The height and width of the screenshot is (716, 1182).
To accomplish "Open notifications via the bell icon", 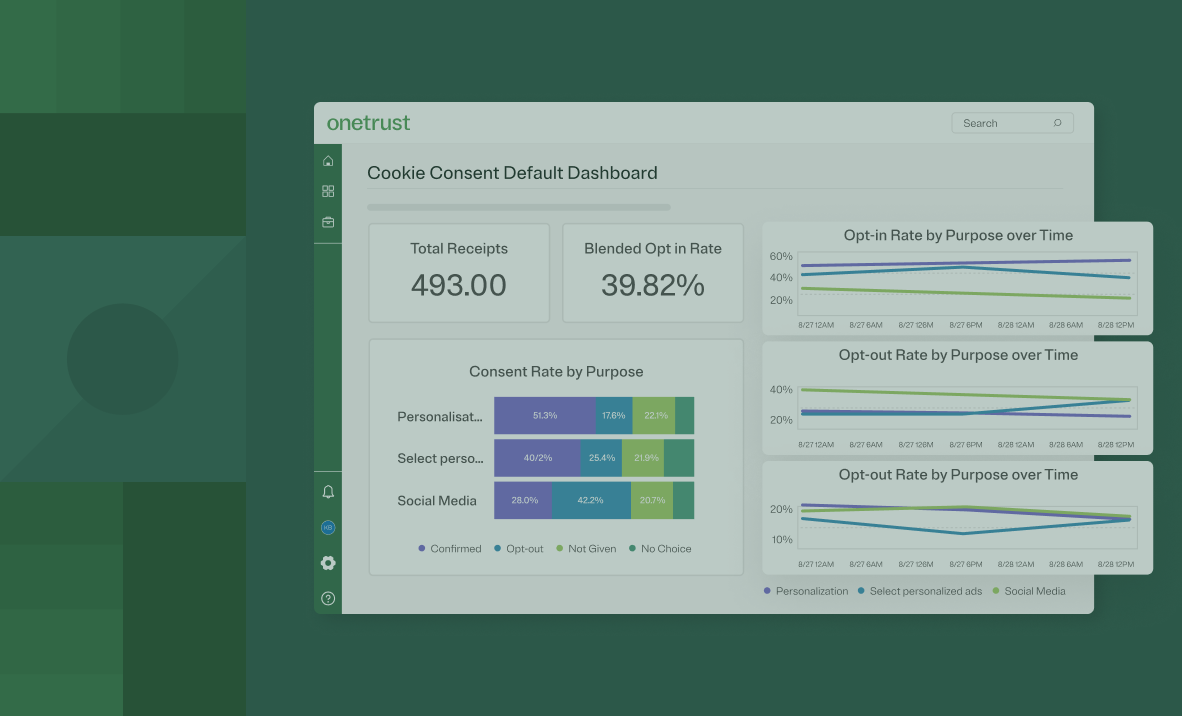I will tap(327, 491).
